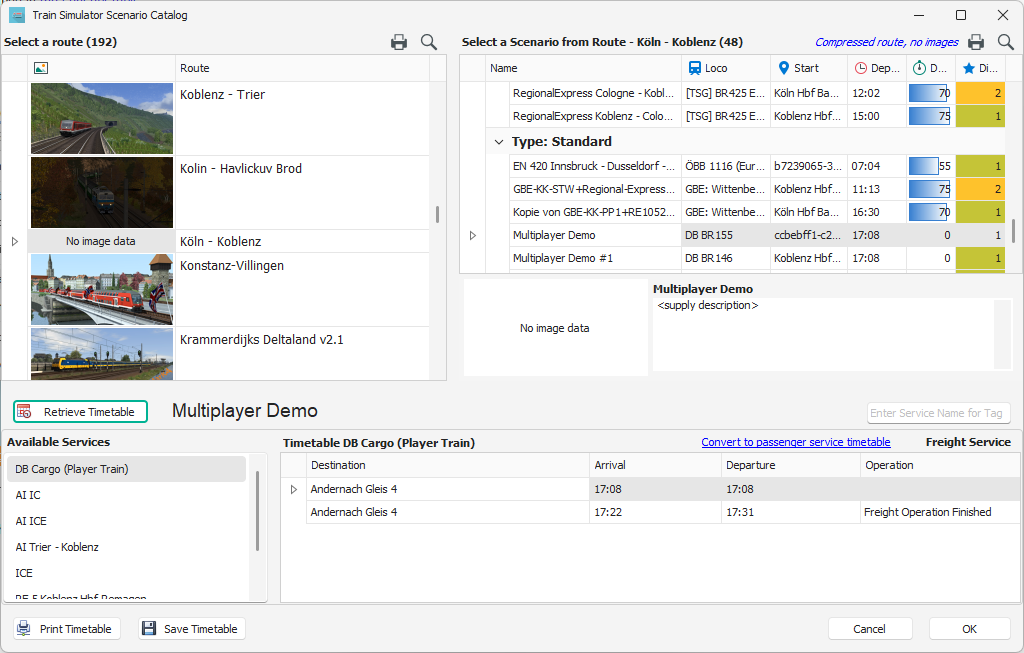Viewport: 1024px width, 653px height.
Task: Select Konstanz-Villingen route thumbnail
Action: click(102, 289)
